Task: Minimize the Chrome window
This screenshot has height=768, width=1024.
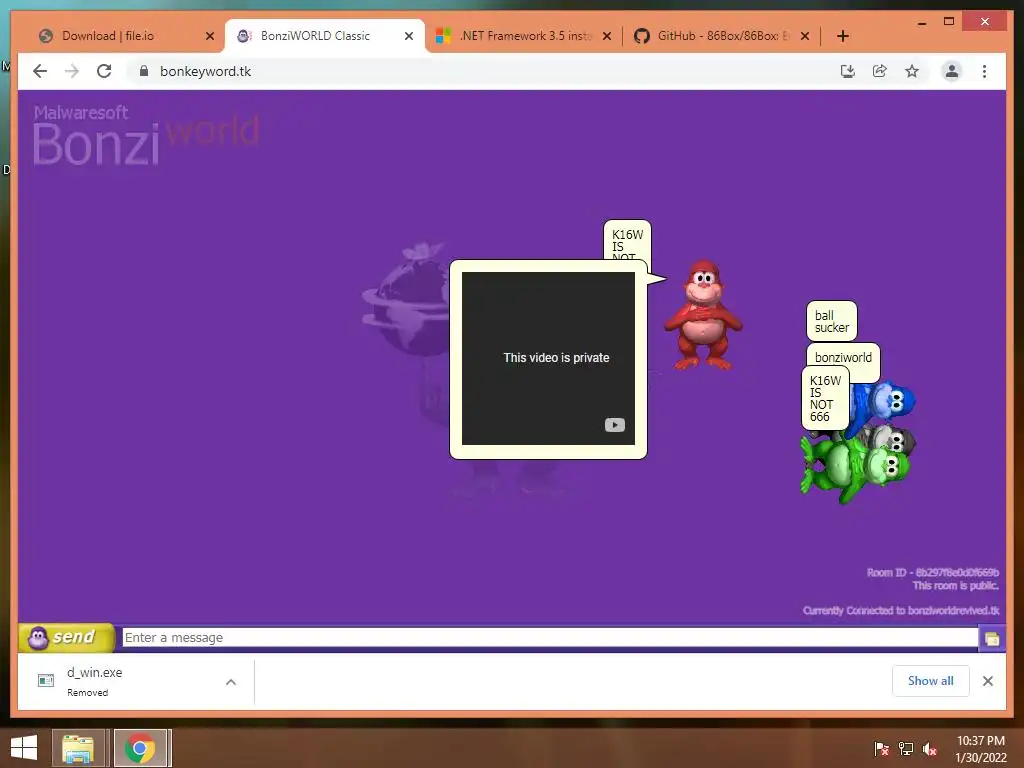Action: point(921,22)
